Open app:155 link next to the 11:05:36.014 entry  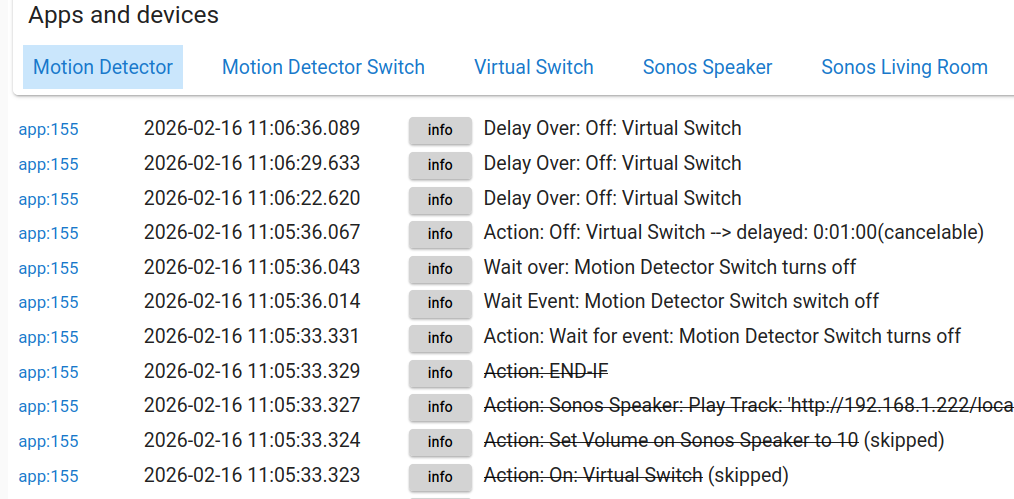[x=48, y=302]
